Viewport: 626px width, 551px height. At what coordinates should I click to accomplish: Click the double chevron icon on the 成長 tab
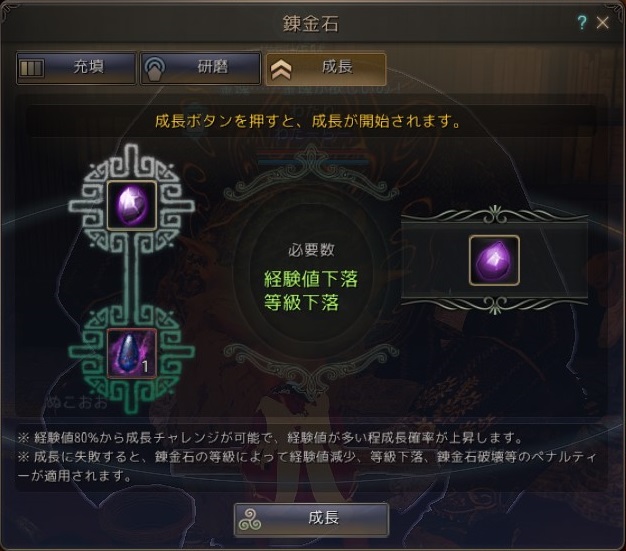(x=281, y=70)
